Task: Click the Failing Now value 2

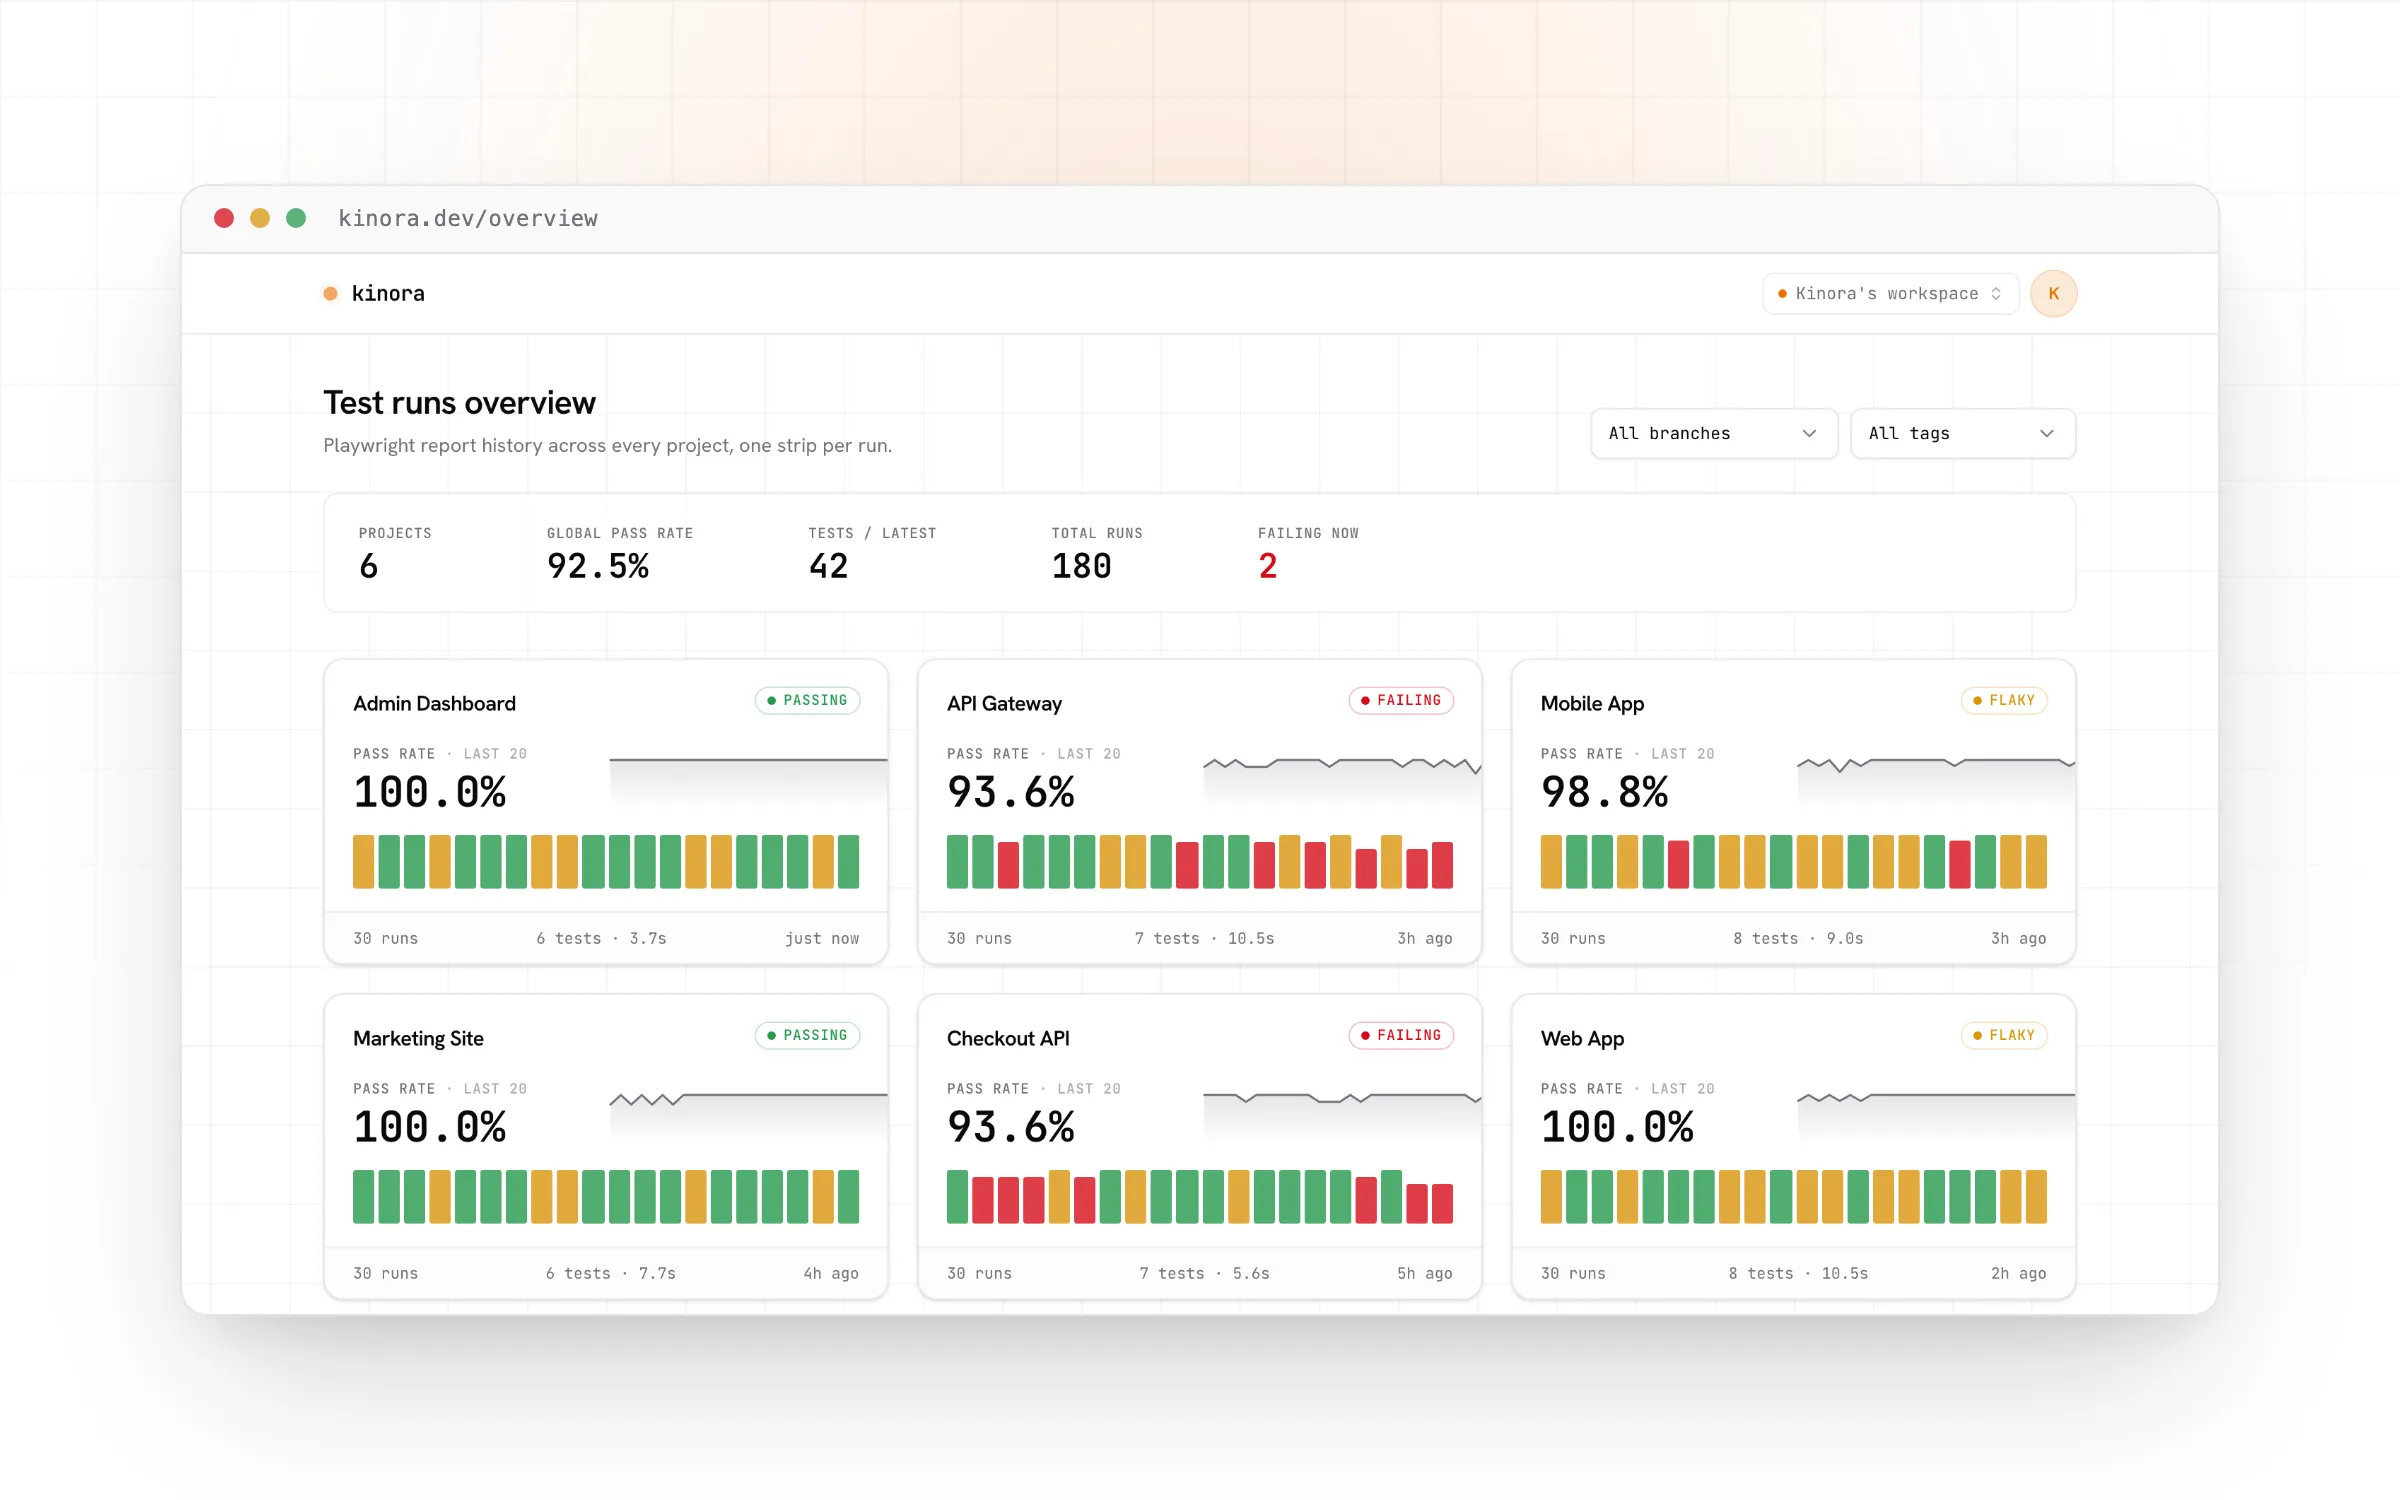Action: click(1268, 567)
